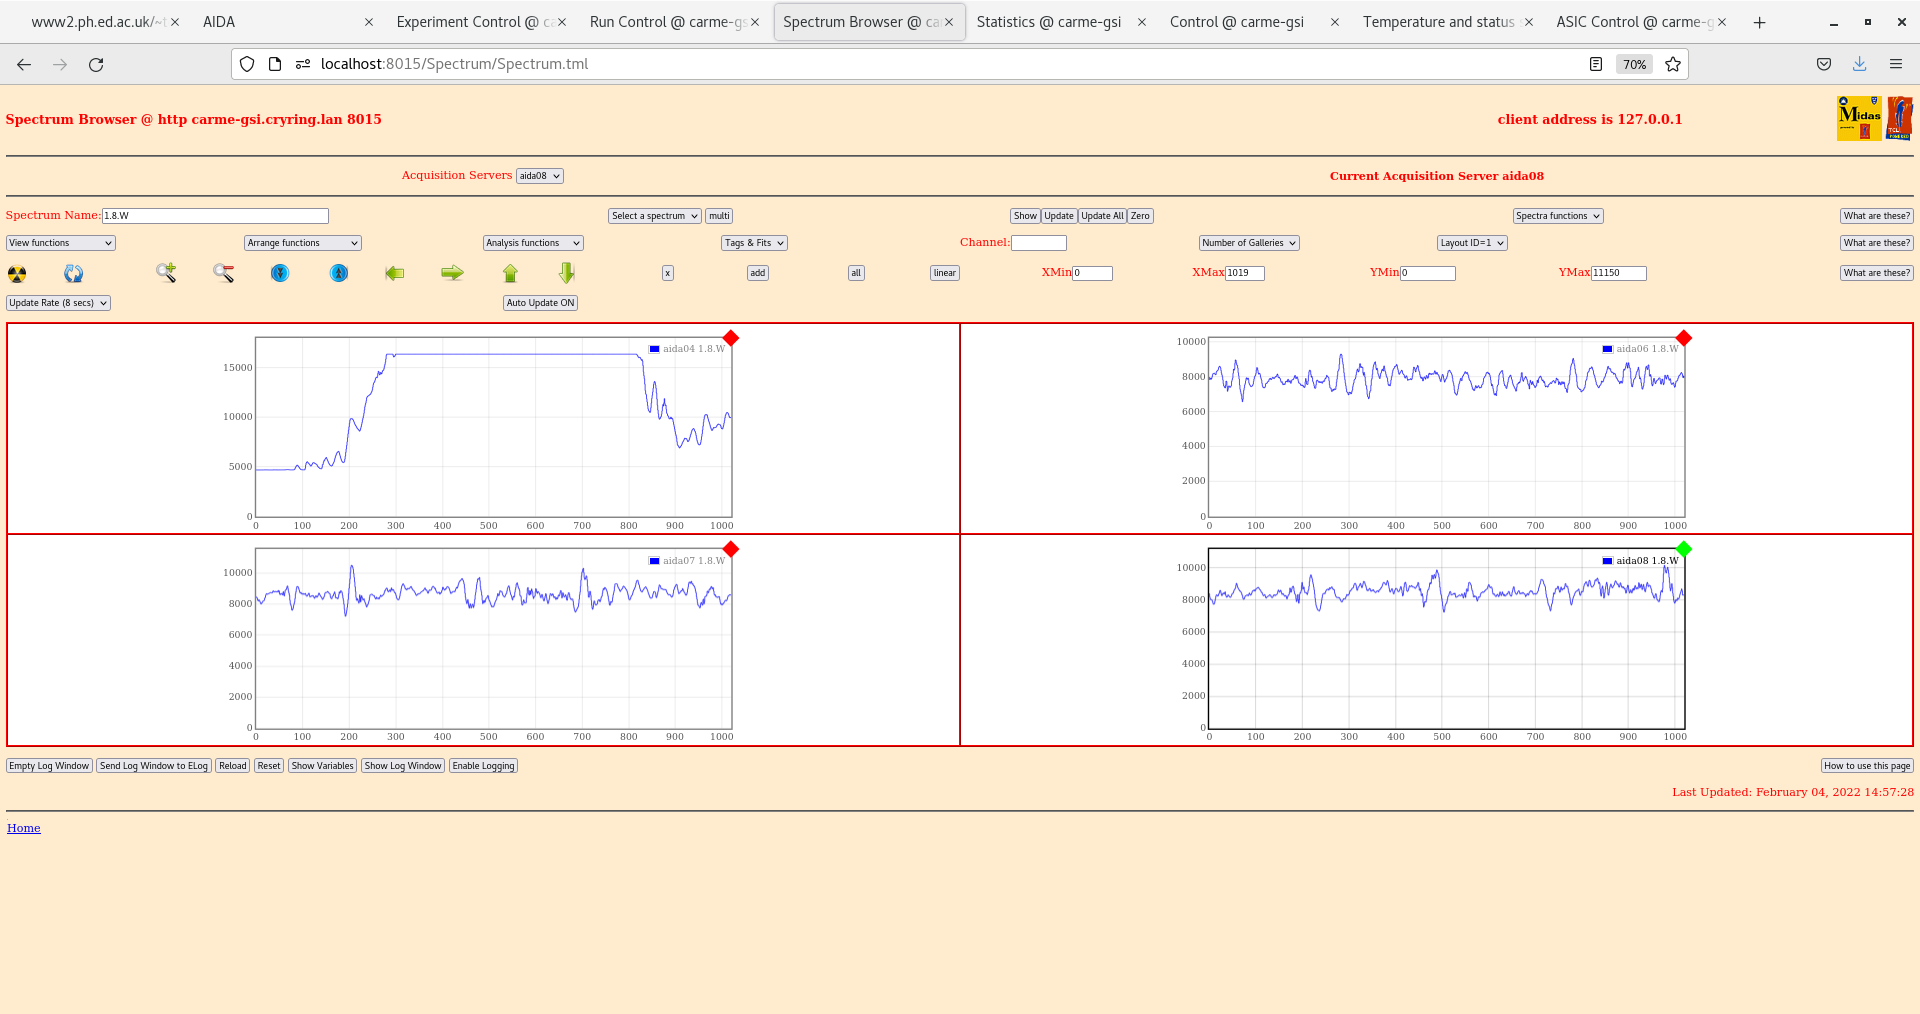This screenshot has width=1920, height=1014.
Task: Select the zoom-out magnifier icon
Action: [222, 272]
